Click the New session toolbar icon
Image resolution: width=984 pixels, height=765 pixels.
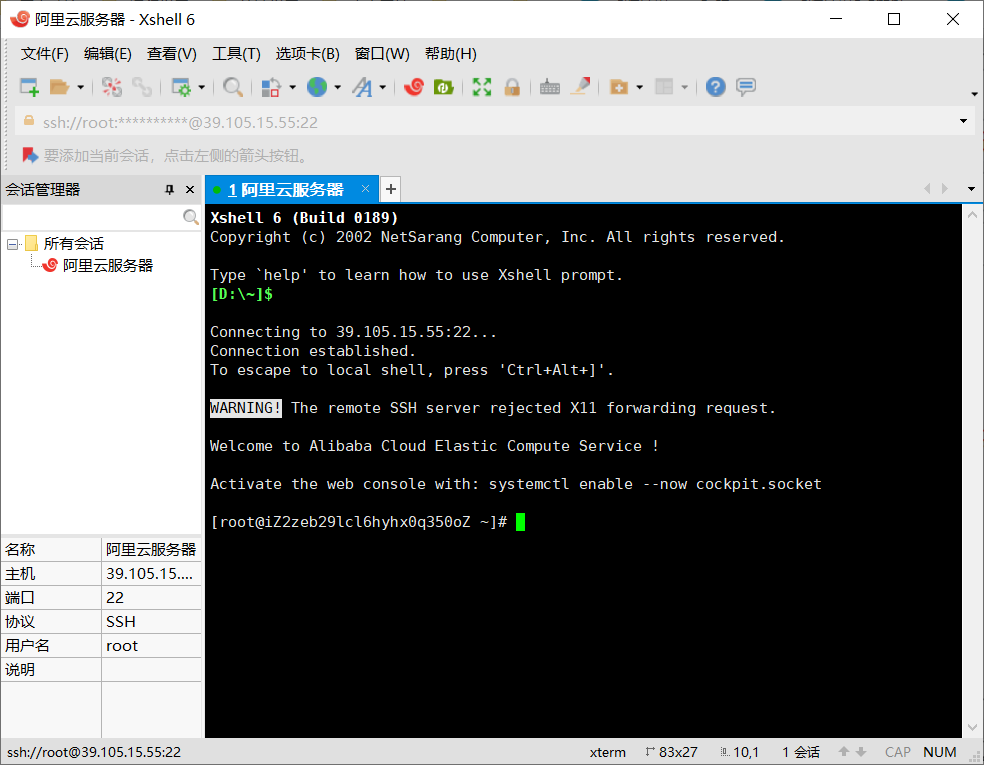(29, 87)
